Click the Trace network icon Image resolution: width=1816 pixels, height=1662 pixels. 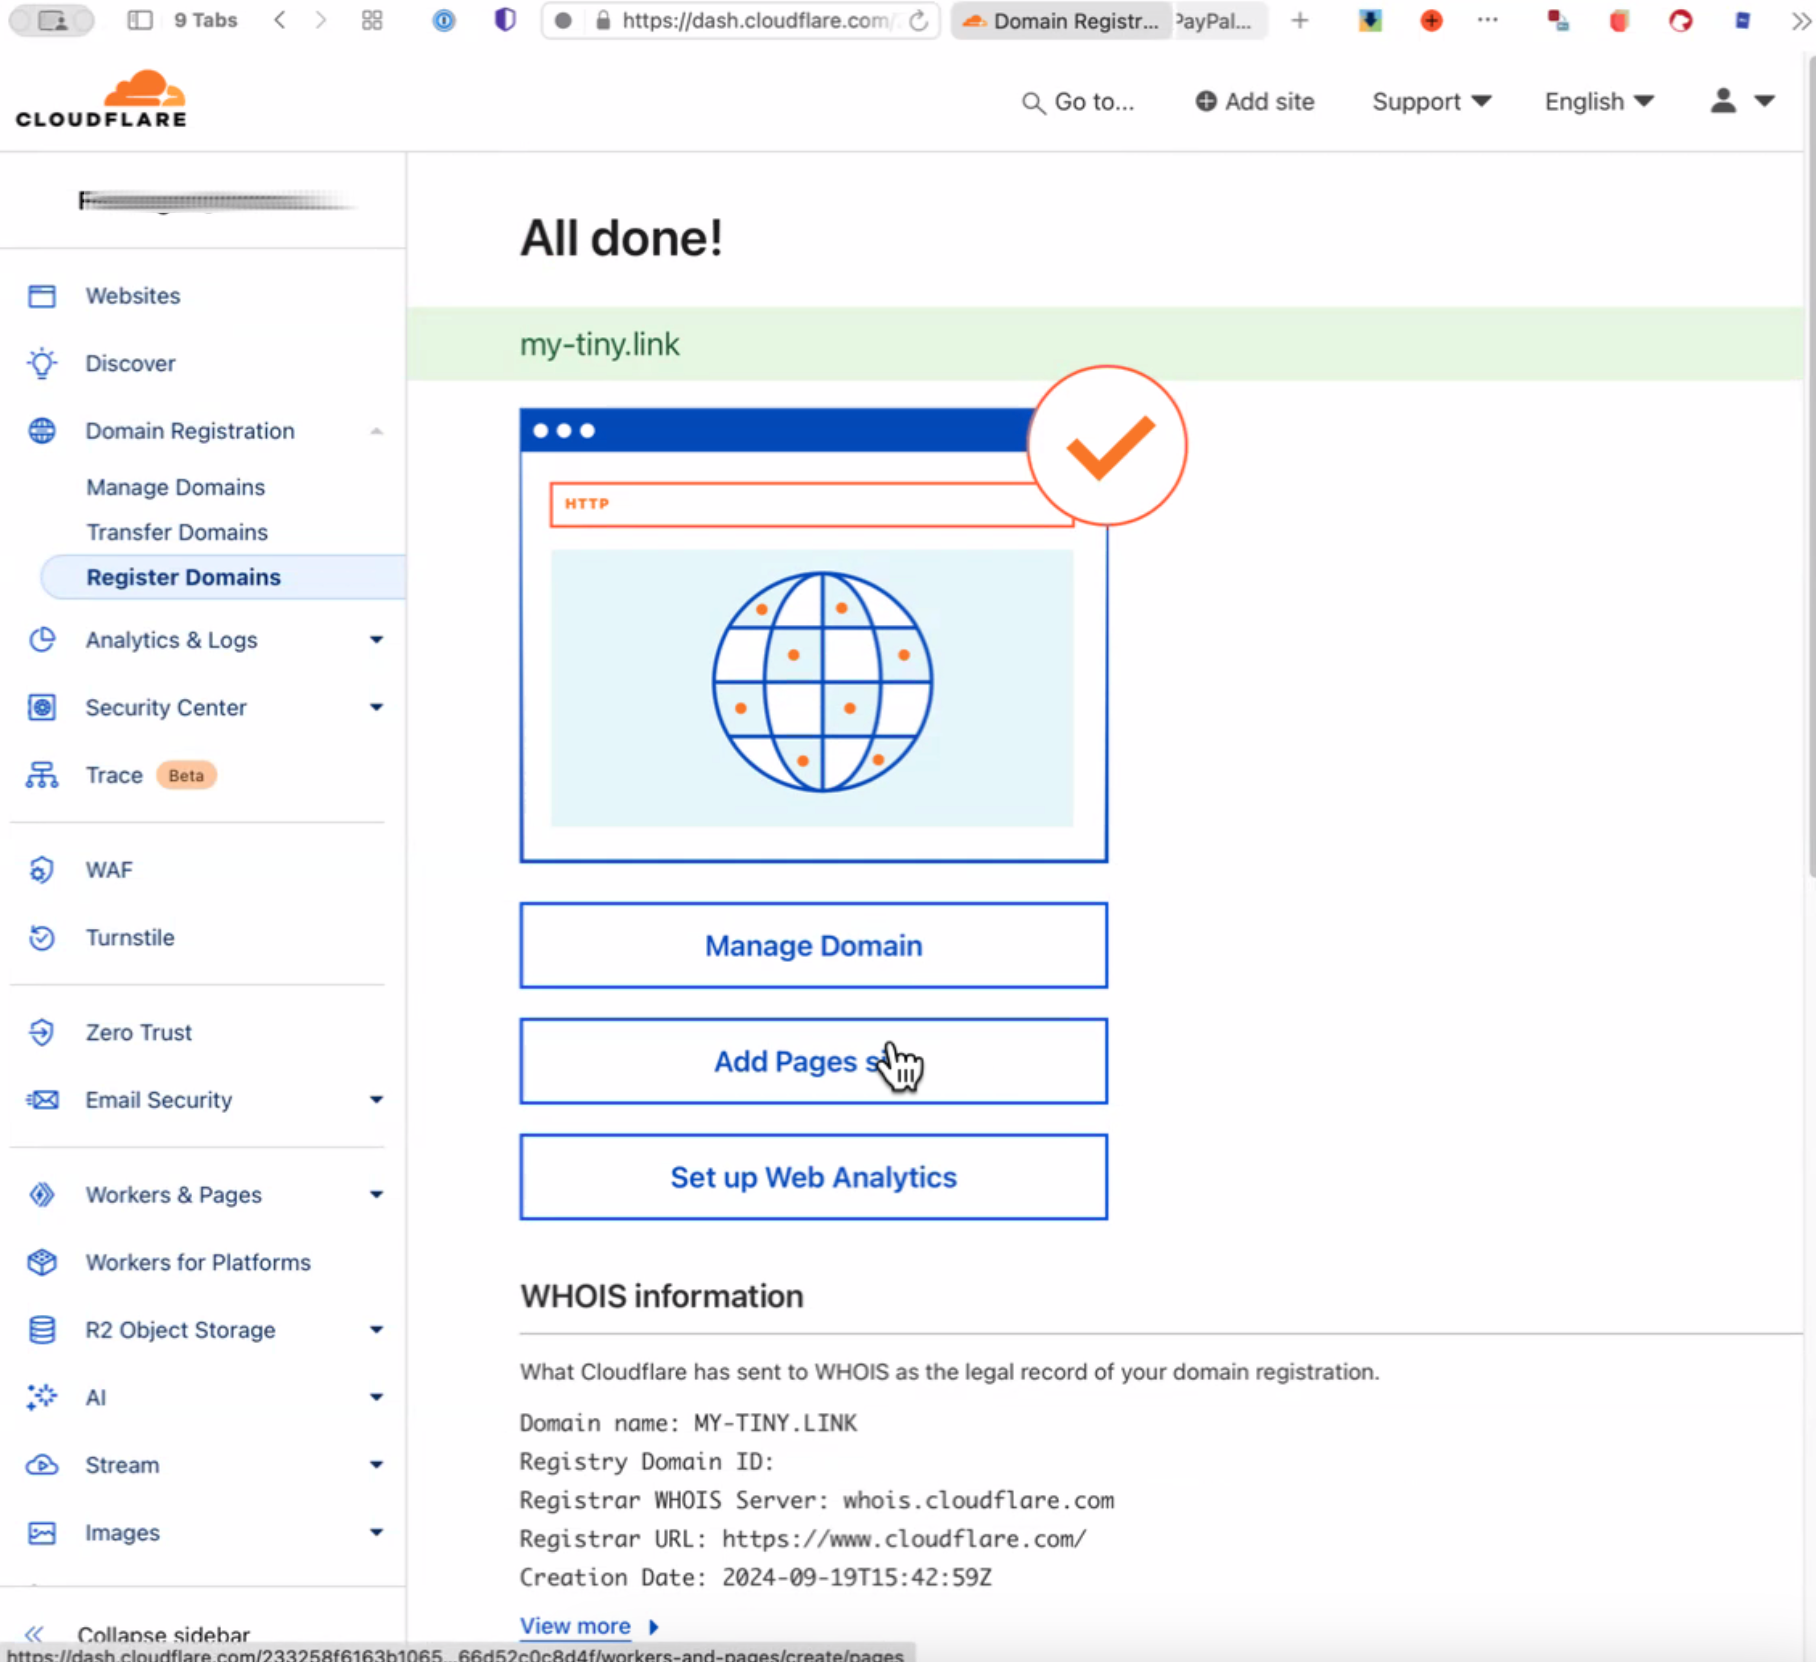(42, 775)
